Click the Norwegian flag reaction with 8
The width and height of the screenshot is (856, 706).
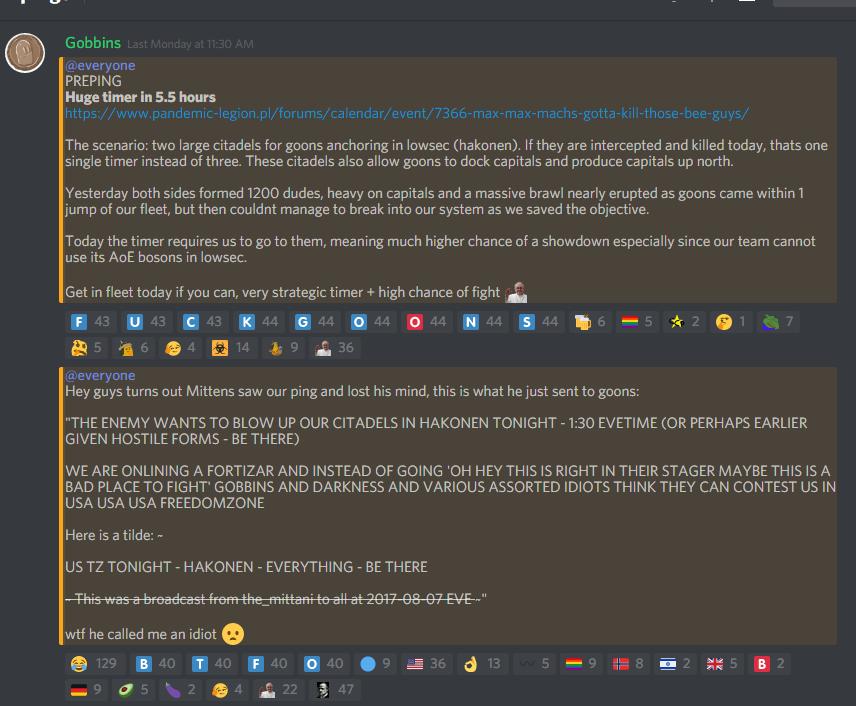coord(629,663)
